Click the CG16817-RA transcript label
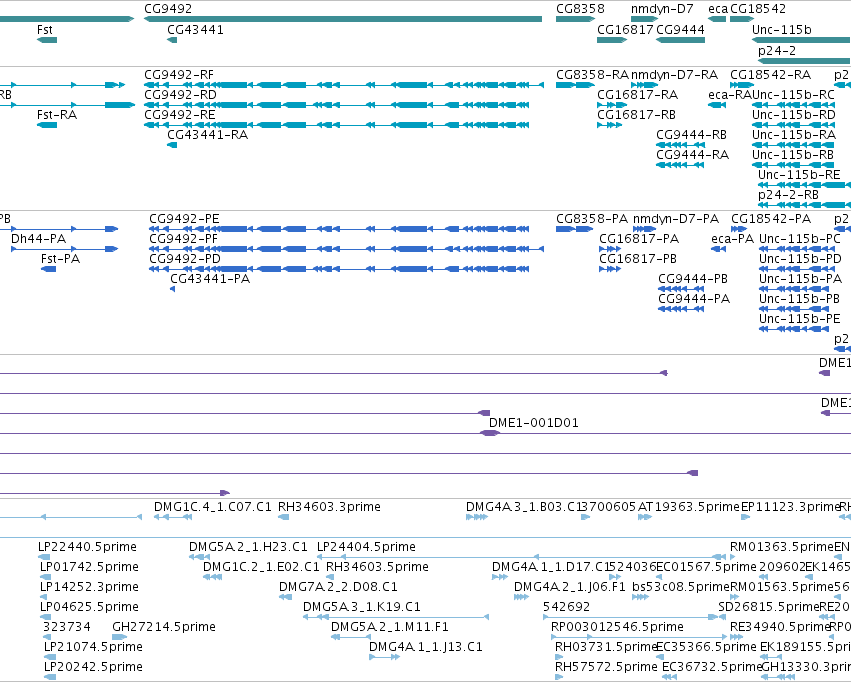 click(x=638, y=95)
